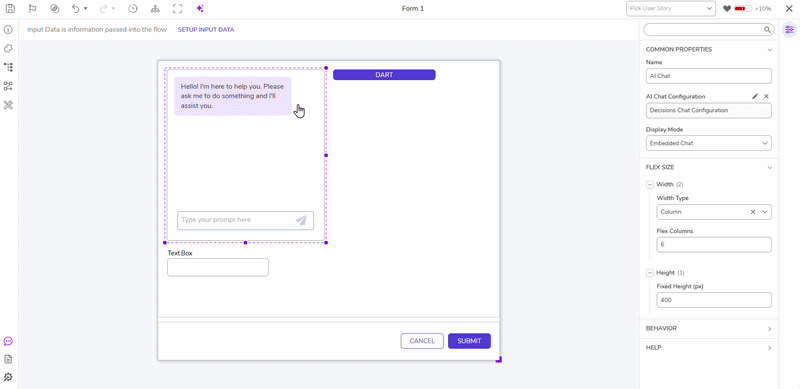Open the puzzle piece components icon

[8, 48]
